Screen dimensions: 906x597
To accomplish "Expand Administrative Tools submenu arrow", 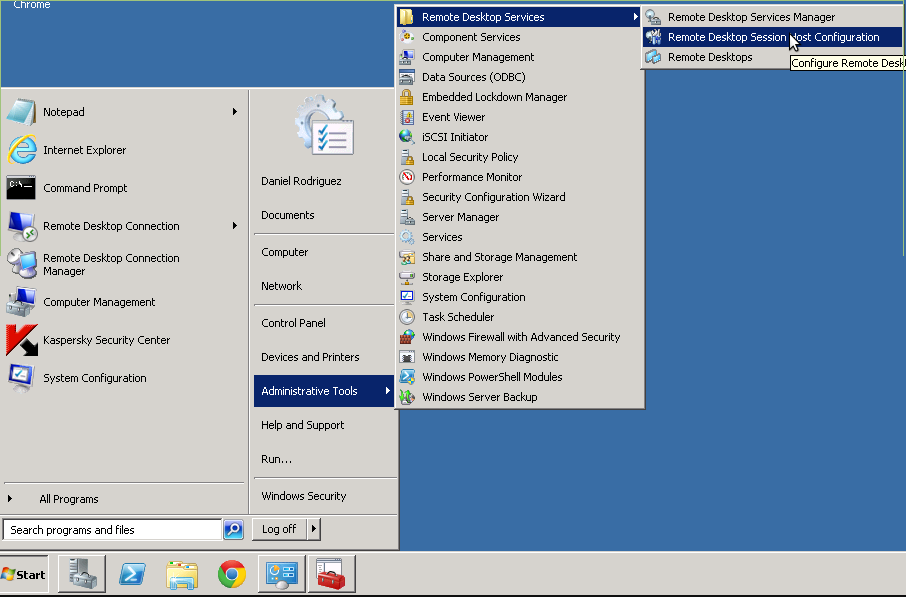I will coord(388,391).
